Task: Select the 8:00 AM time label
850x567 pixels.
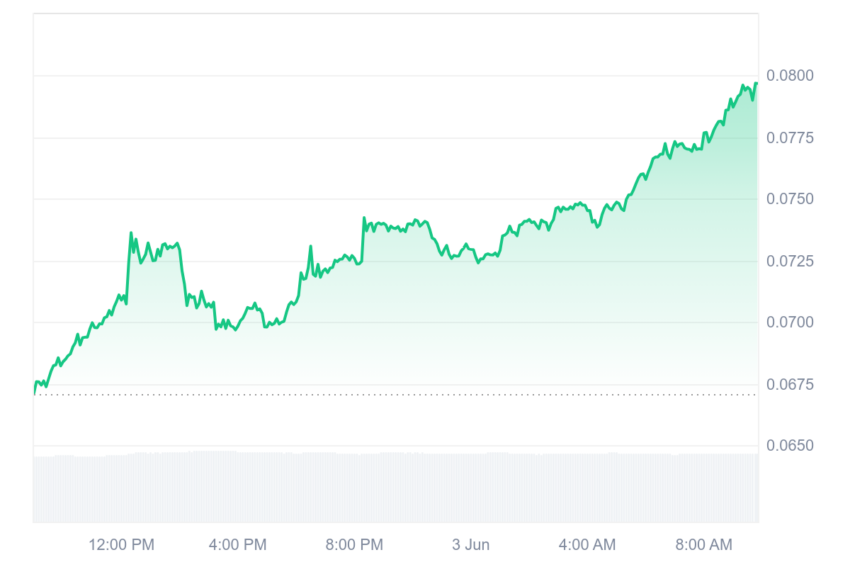Action: pyautogui.click(x=704, y=545)
